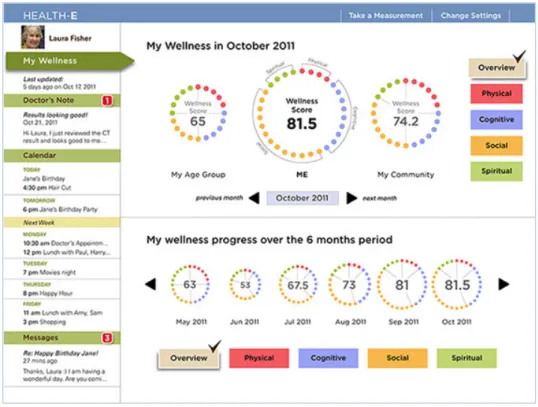Open the Aug 2011 wellness circle
The image size is (538, 407).
point(349,284)
